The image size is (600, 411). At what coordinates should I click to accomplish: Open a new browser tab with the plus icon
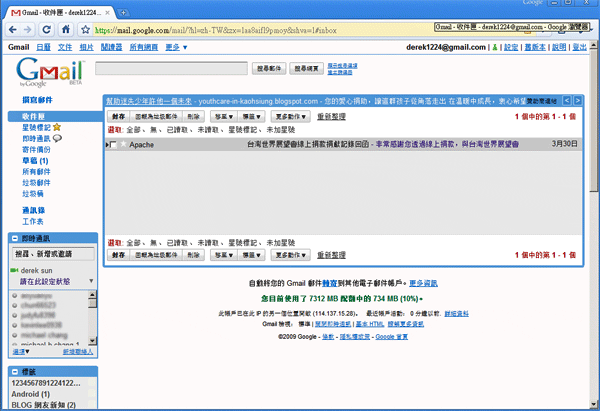point(123,13)
